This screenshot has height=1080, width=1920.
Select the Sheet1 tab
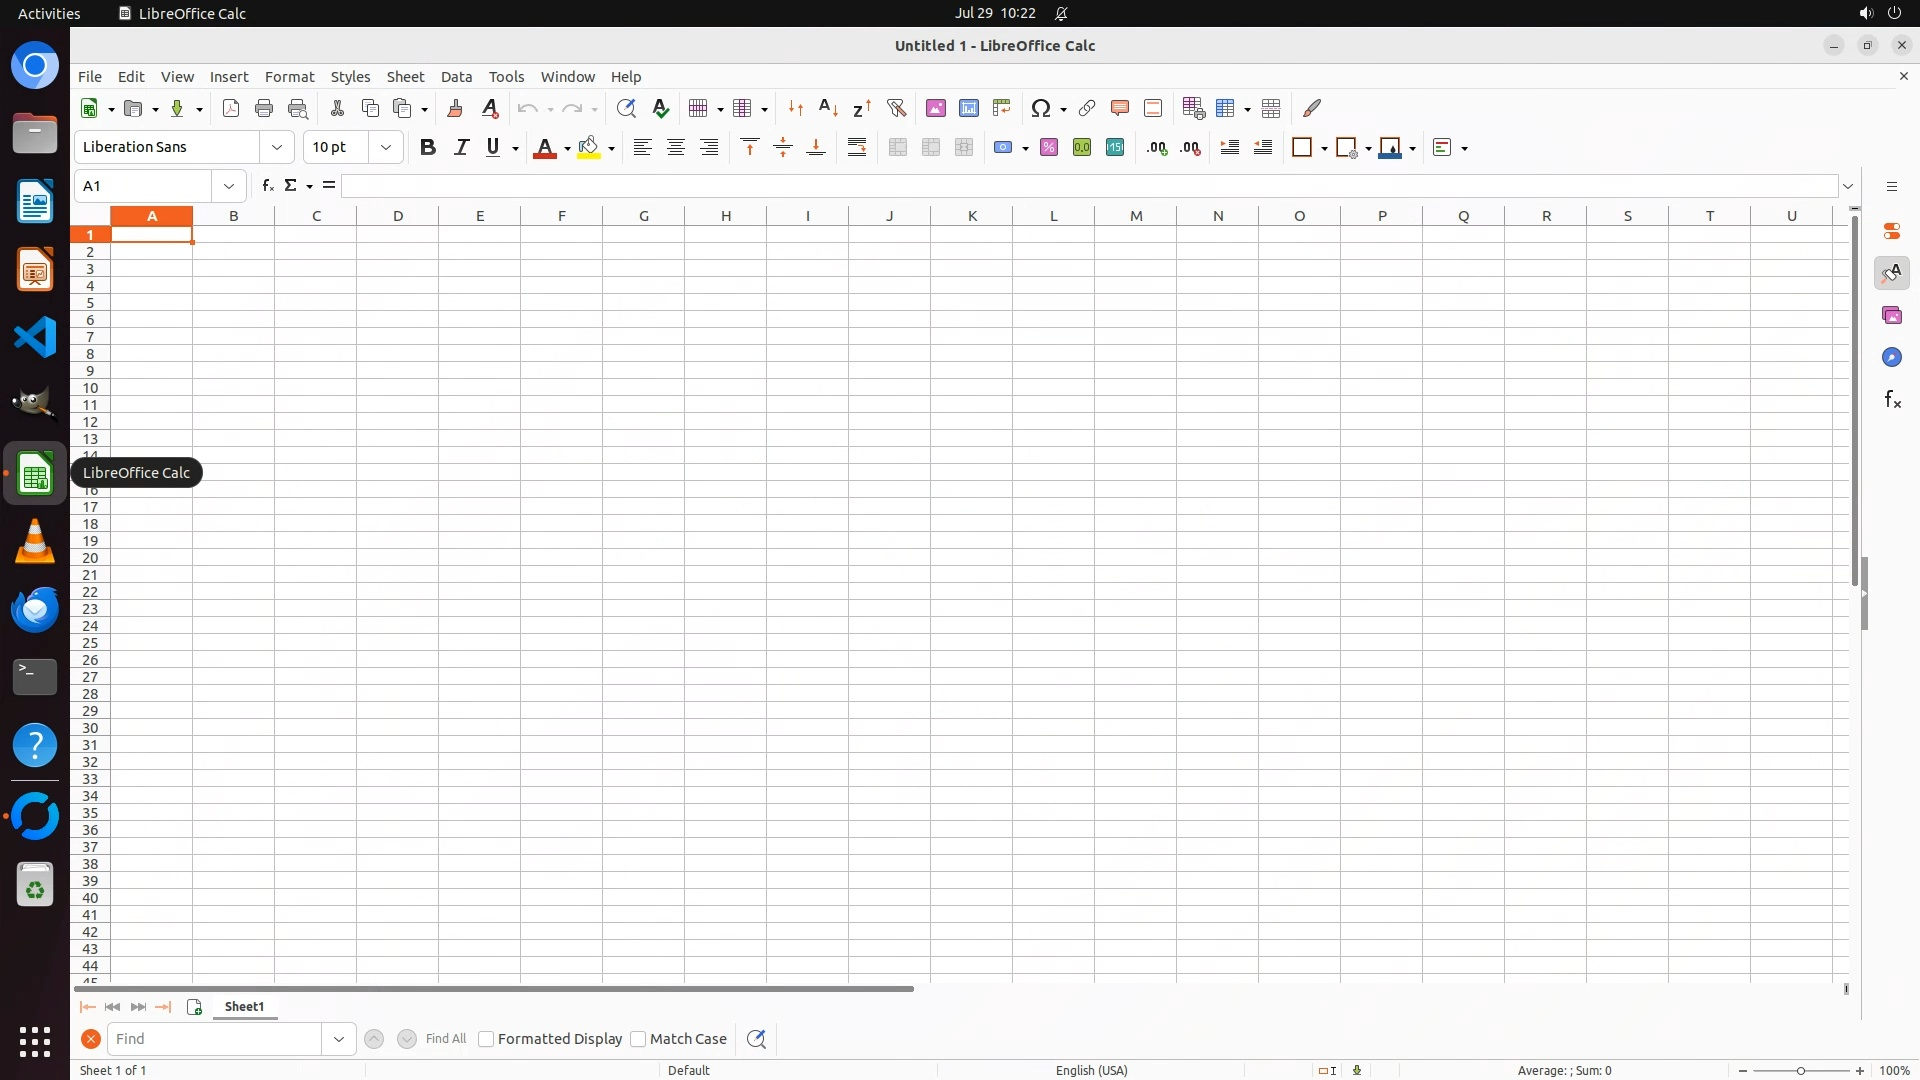click(244, 1007)
